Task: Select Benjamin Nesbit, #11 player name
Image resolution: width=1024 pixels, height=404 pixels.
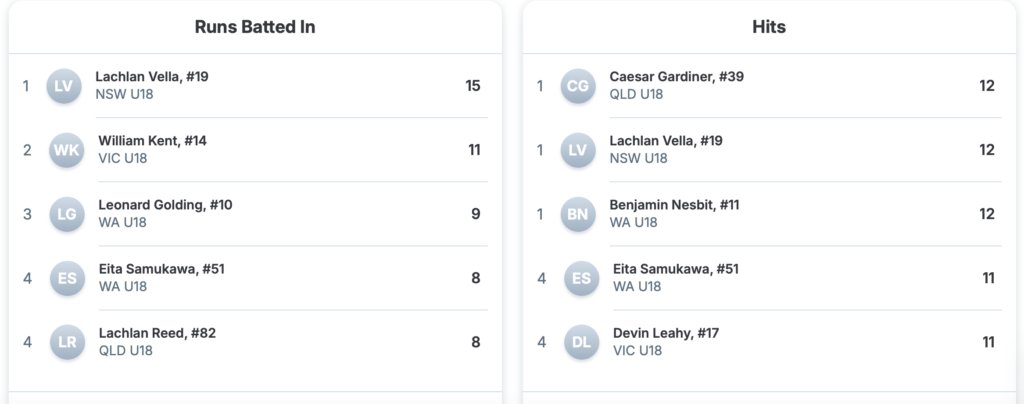Action: 674,205
